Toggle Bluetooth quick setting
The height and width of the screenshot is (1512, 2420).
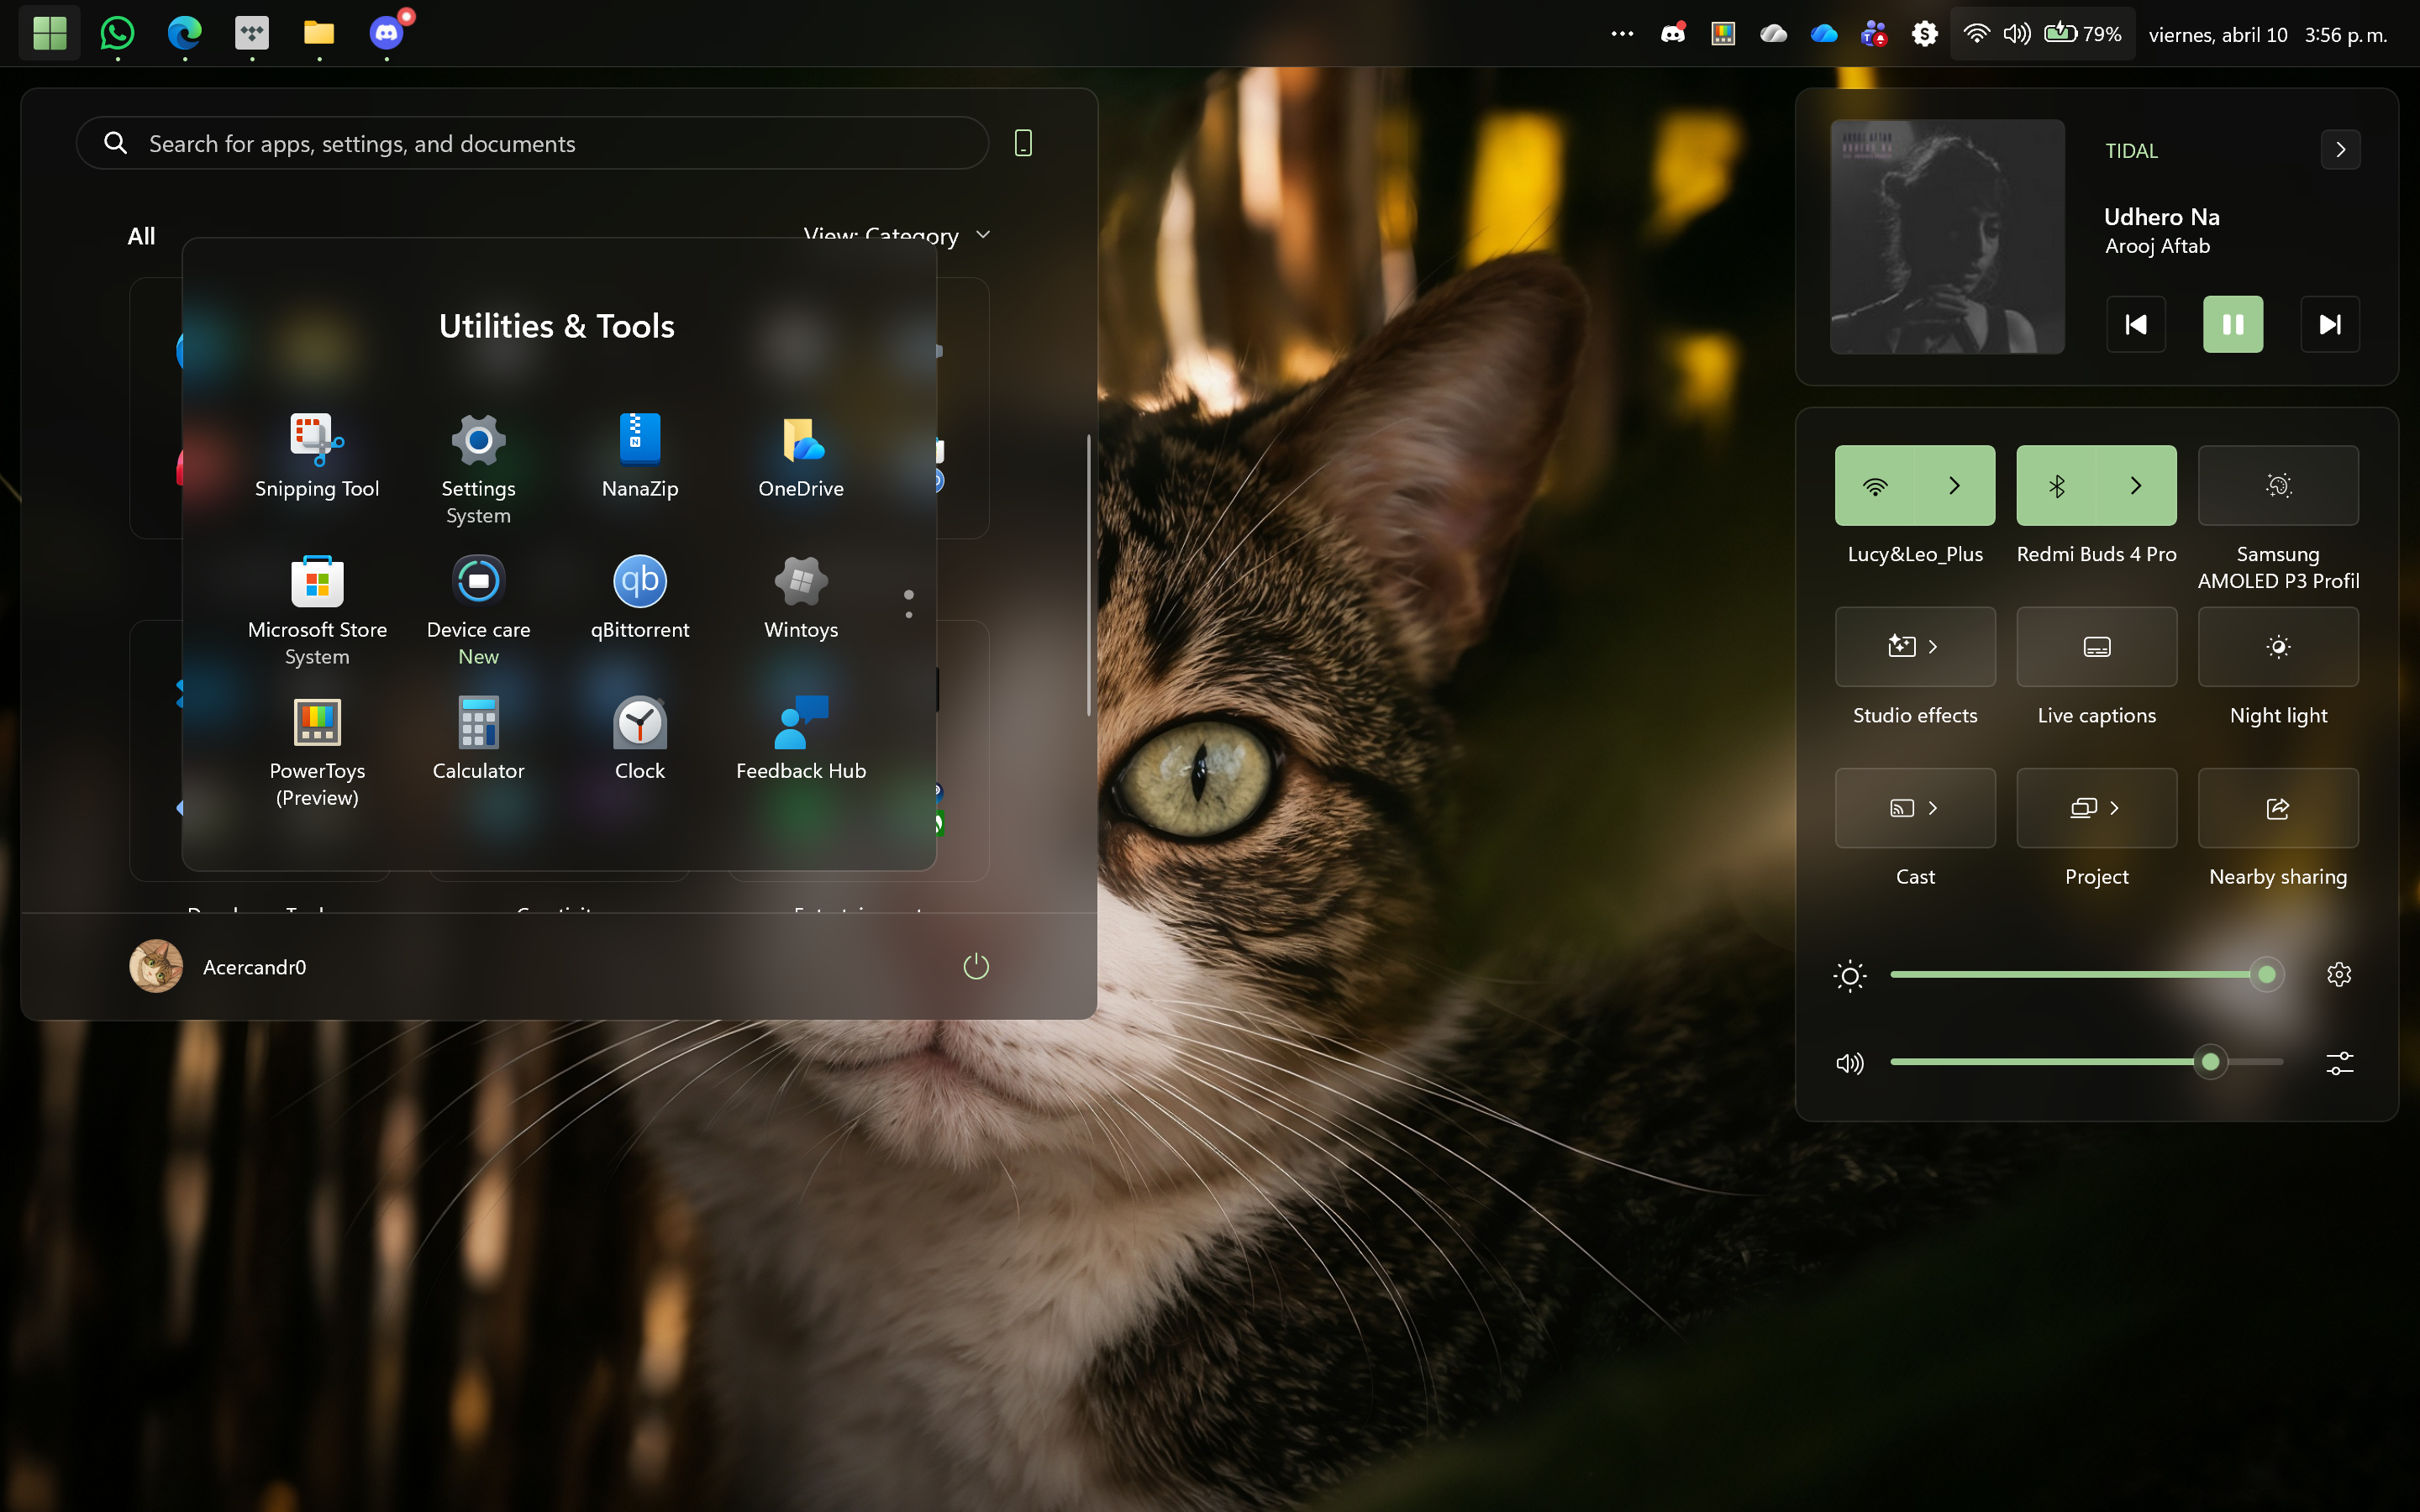(2056, 486)
